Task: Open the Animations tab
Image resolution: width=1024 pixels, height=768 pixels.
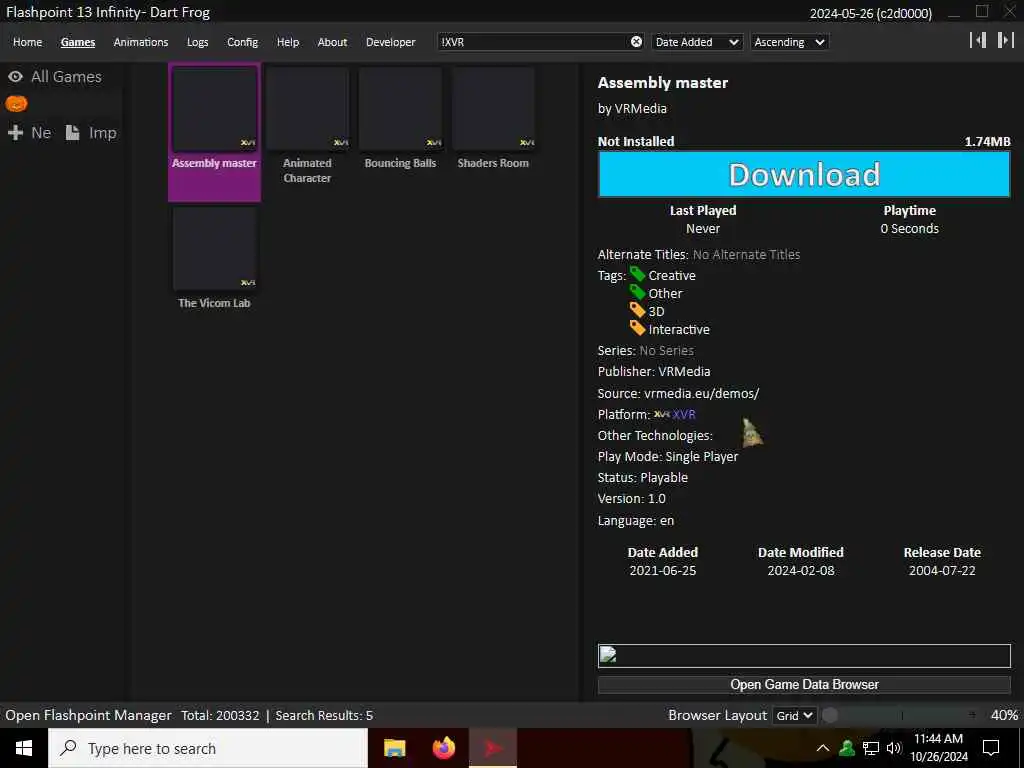Action: (140, 42)
